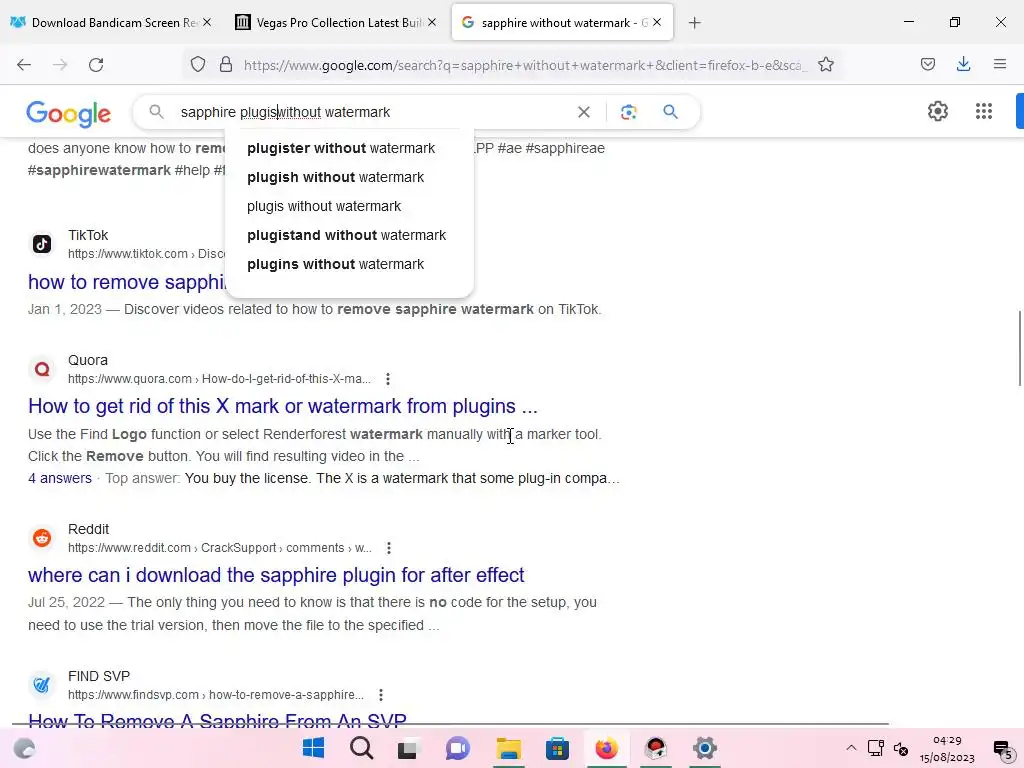Bookmark this page with the star icon

(x=826, y=65)
